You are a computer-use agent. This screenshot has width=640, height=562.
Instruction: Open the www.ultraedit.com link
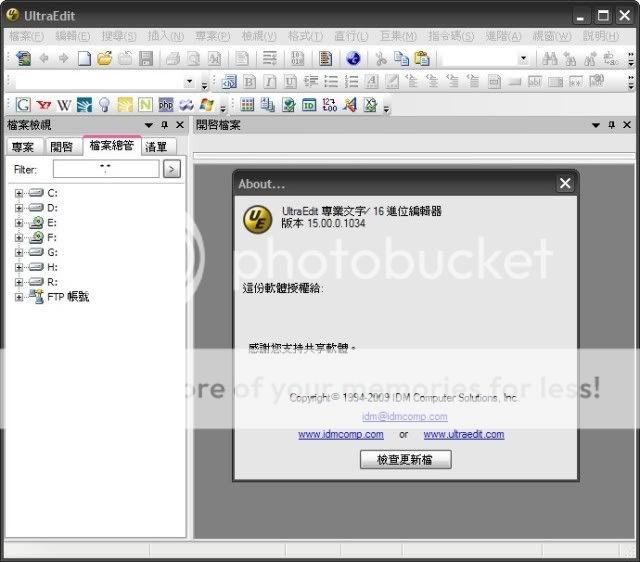(463, 435)
